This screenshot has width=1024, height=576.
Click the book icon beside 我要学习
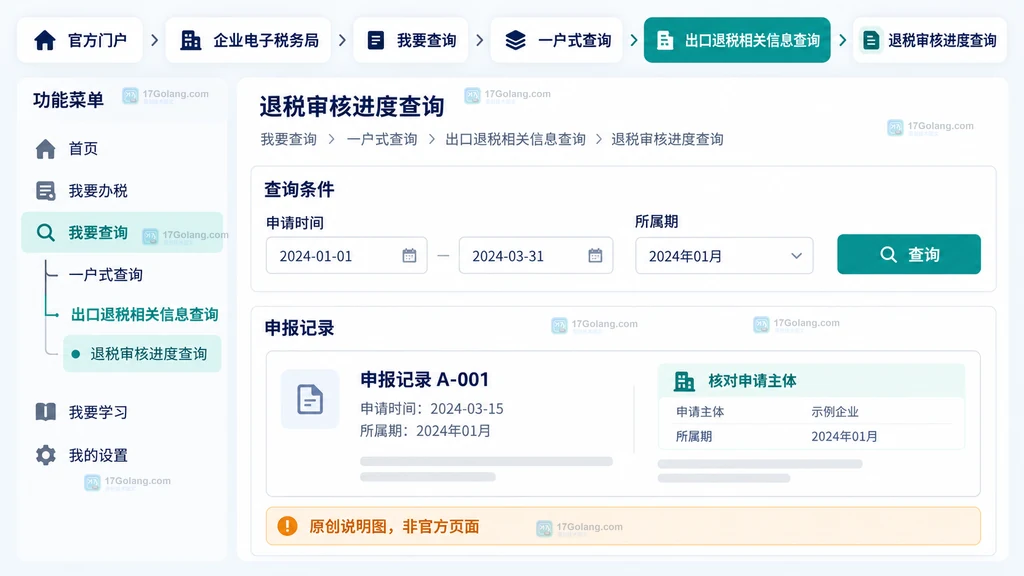pyautogui.click(x=46, y=412)
